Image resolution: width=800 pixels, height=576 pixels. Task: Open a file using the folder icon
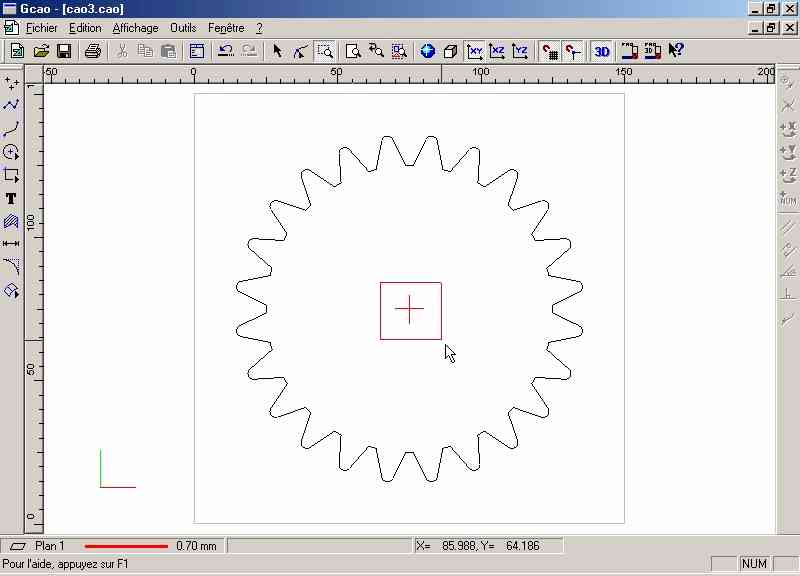coord(41,51)
